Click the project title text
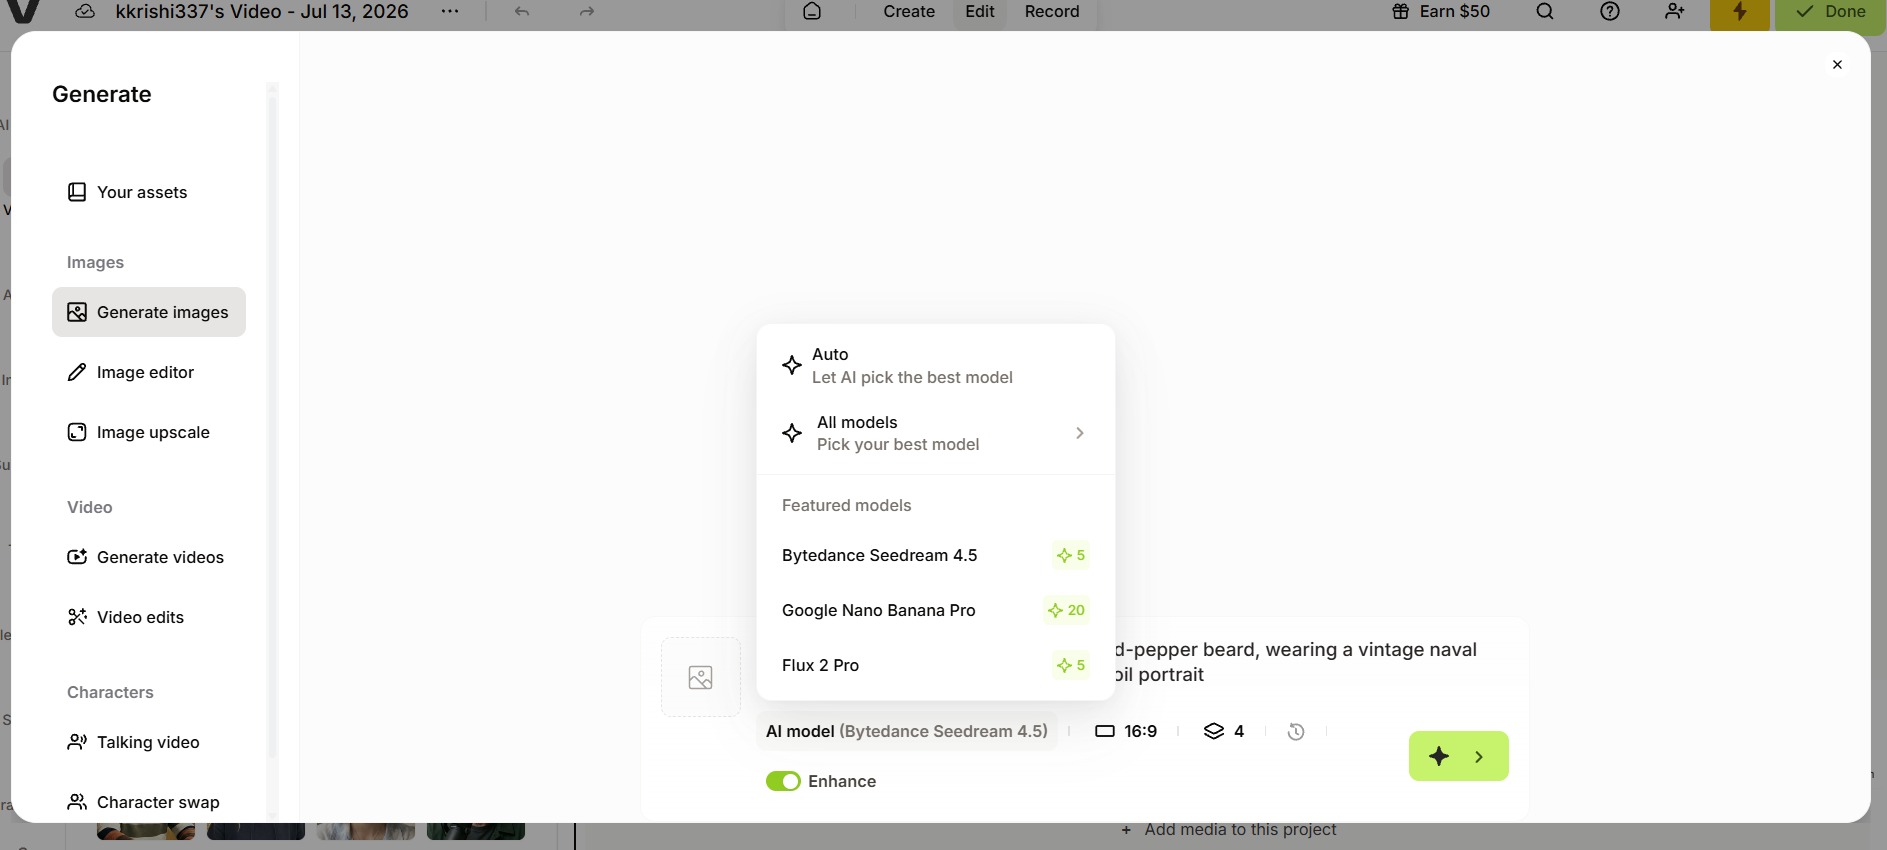Viewport: 1887px width, 850px height. coord(262,12)
